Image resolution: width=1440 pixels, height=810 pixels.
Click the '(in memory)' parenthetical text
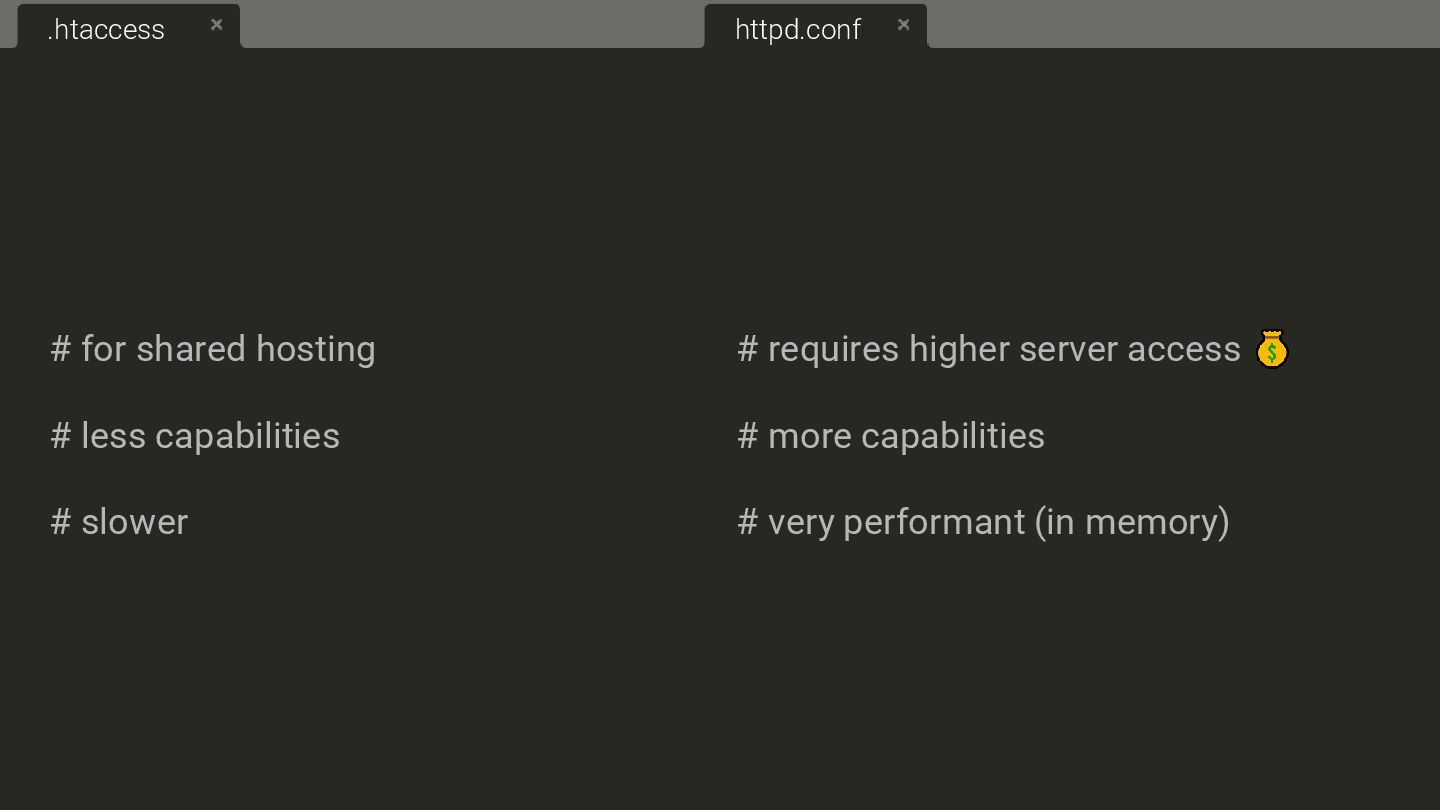click(x=1132, y=523)
